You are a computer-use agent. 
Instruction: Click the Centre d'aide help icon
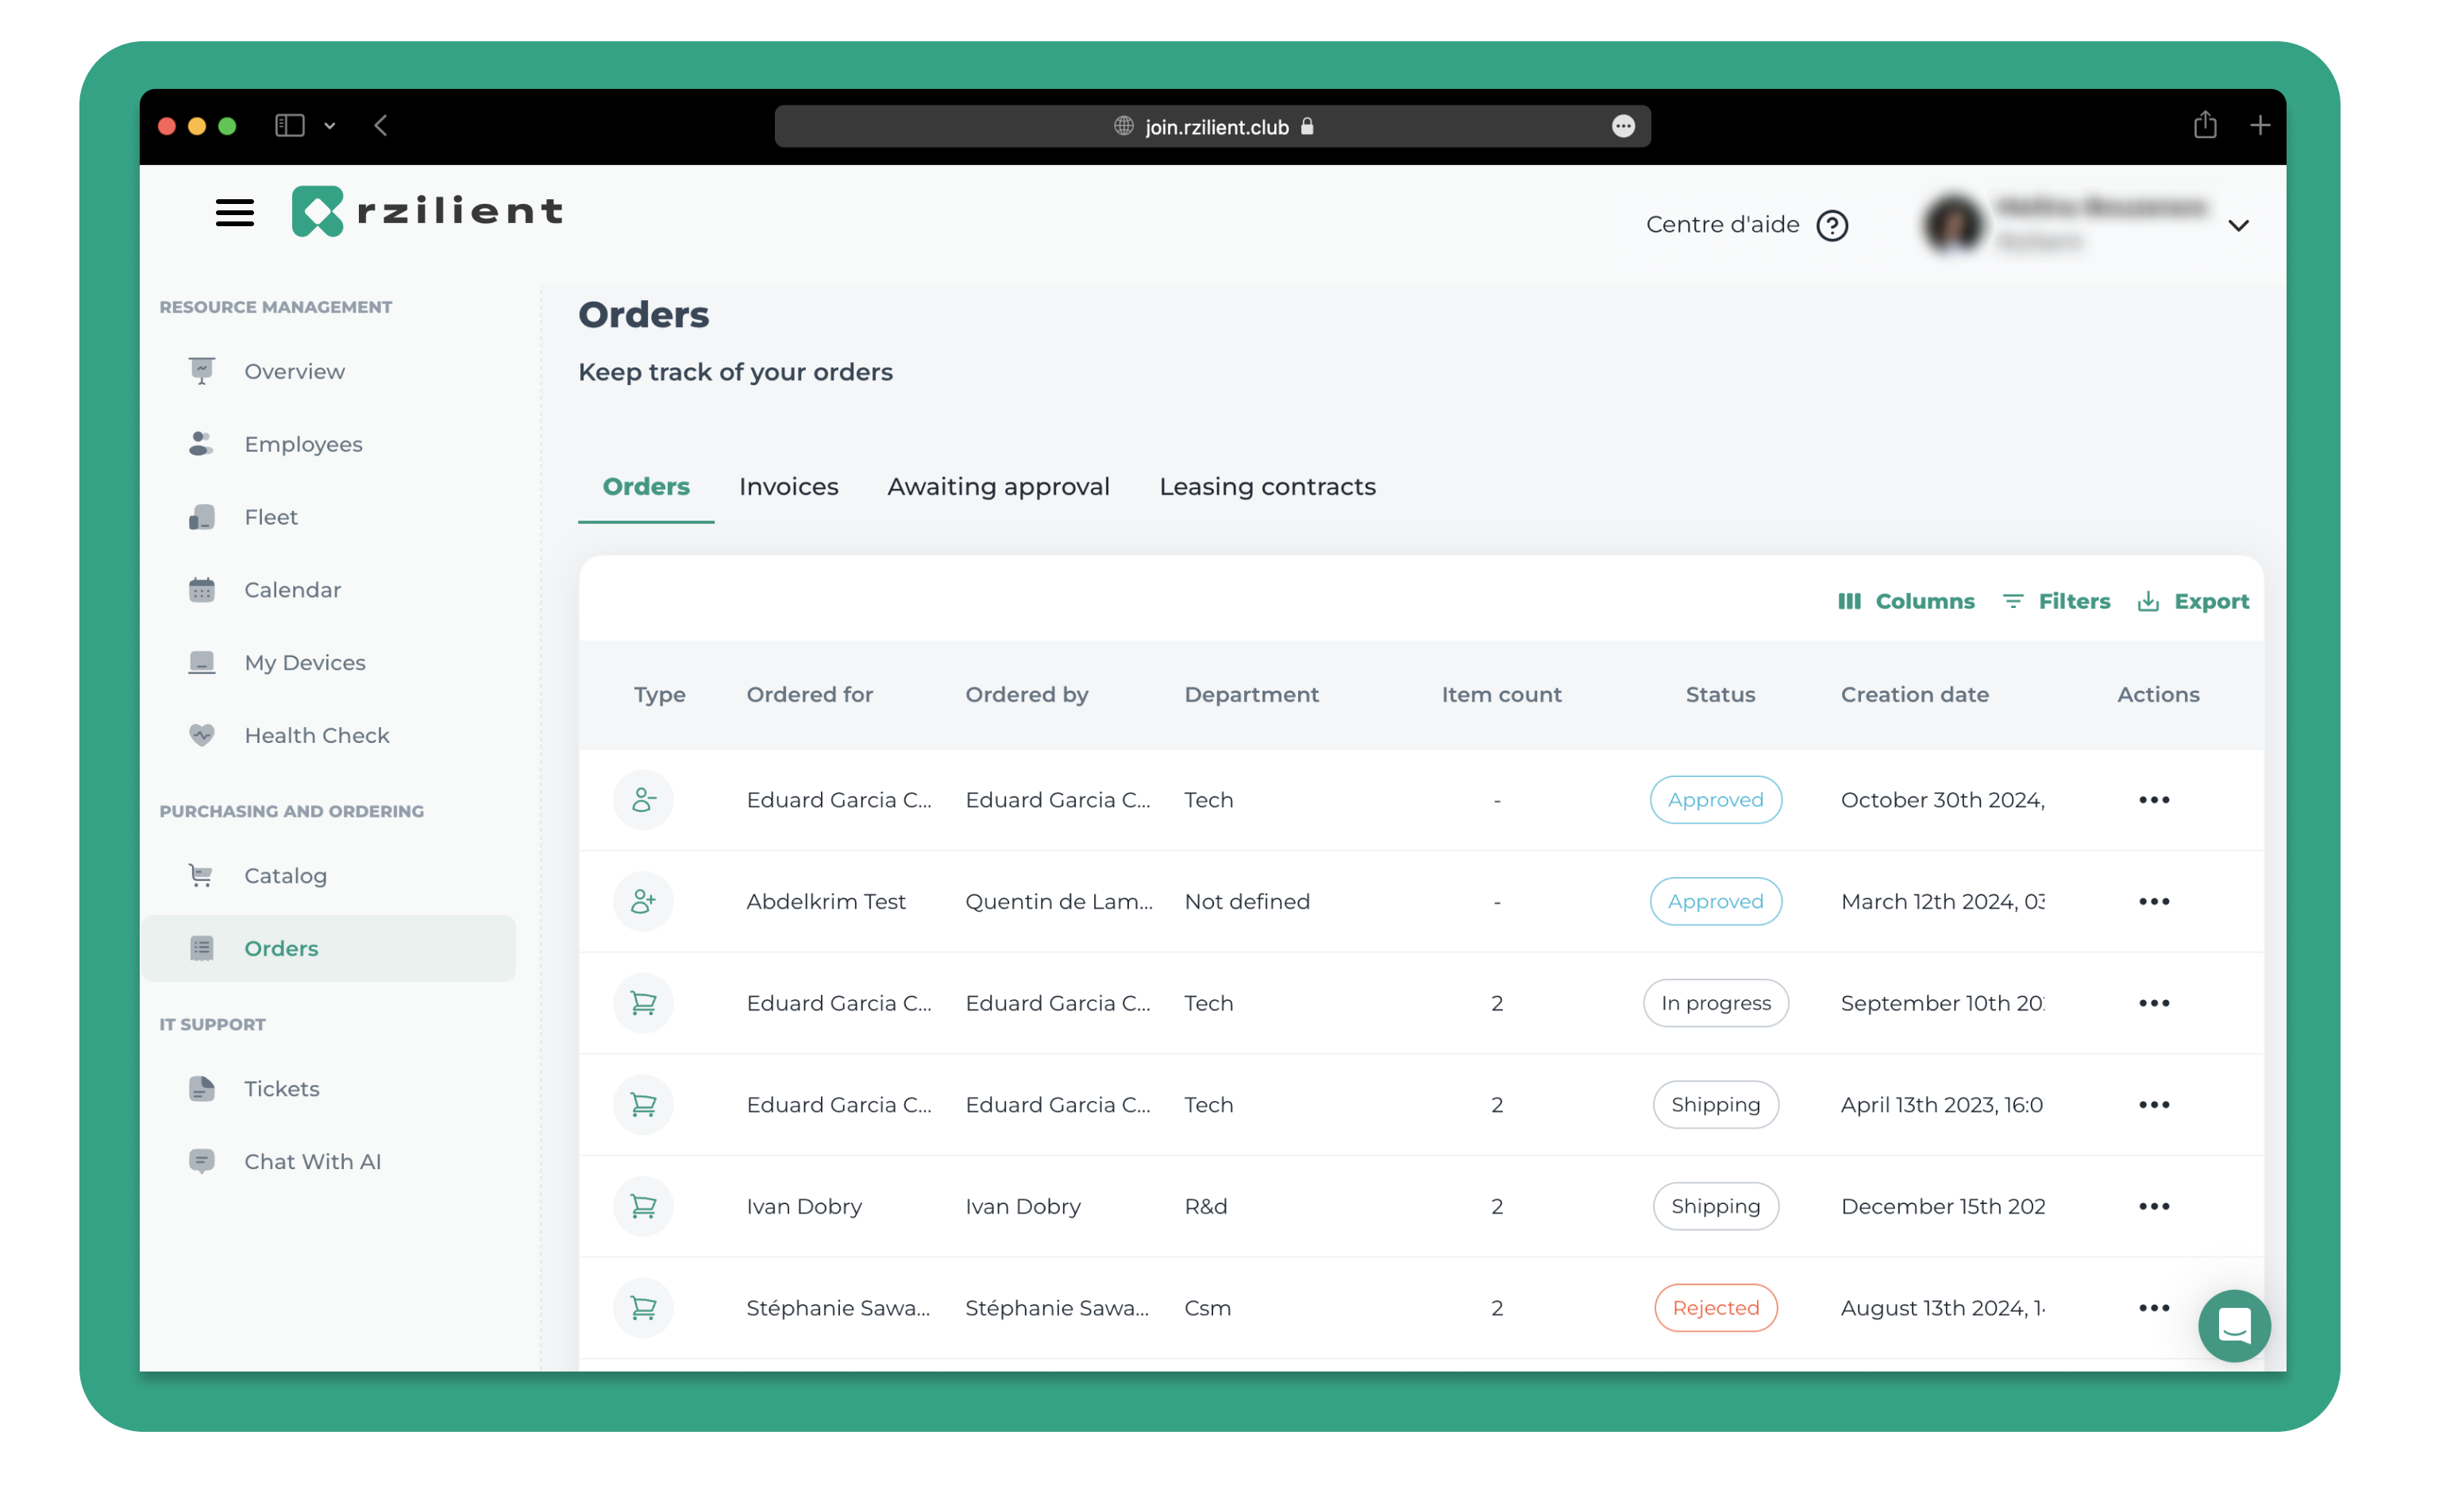point(1831,226)
